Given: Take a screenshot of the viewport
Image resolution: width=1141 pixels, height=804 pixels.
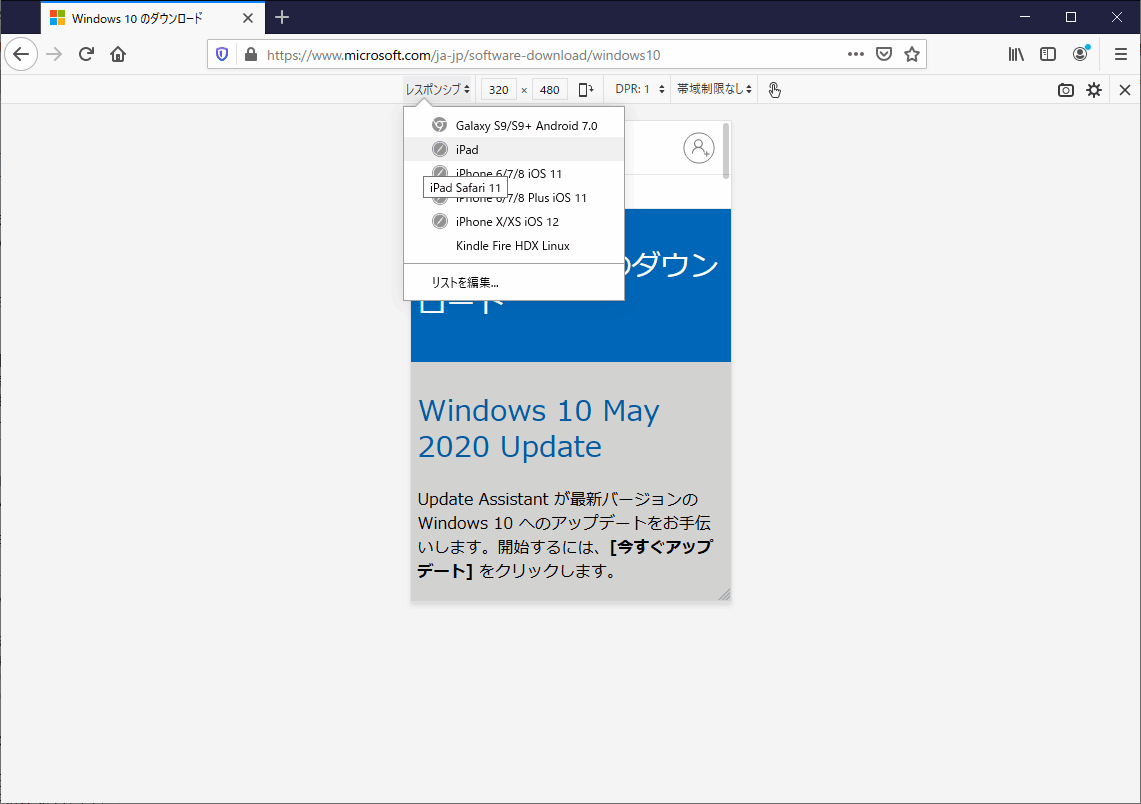Looking at the screenshot, I should (1065, 90).
